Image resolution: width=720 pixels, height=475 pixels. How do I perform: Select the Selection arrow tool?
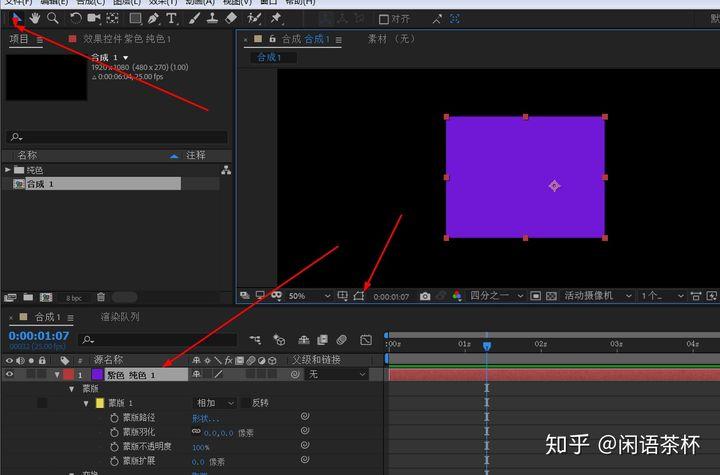17,18
